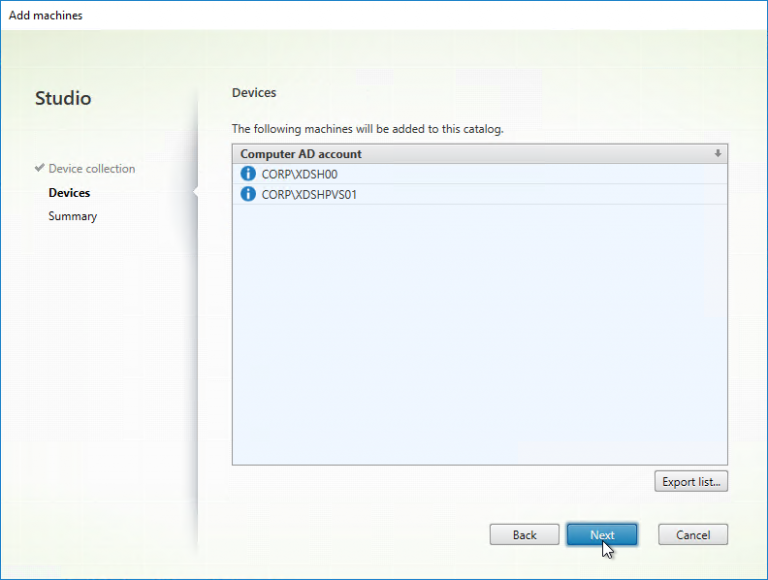The height and width of the screenshot is (580, 768).
Task: Select the CORP\XDSHPVS01 row
Action: point(480,194)
